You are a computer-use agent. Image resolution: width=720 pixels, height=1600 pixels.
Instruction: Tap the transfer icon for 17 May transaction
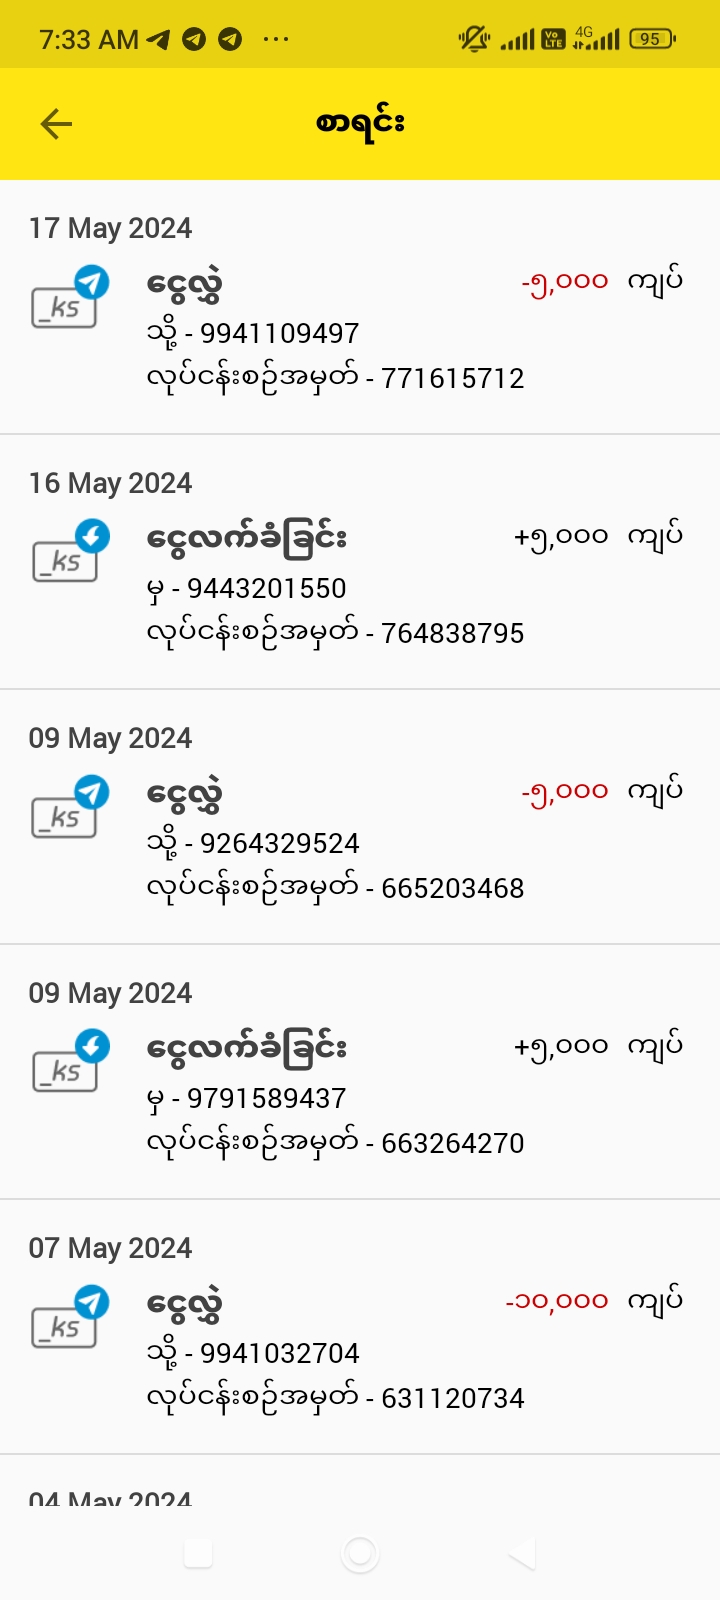pyautogui.click(x=67, y=298)
